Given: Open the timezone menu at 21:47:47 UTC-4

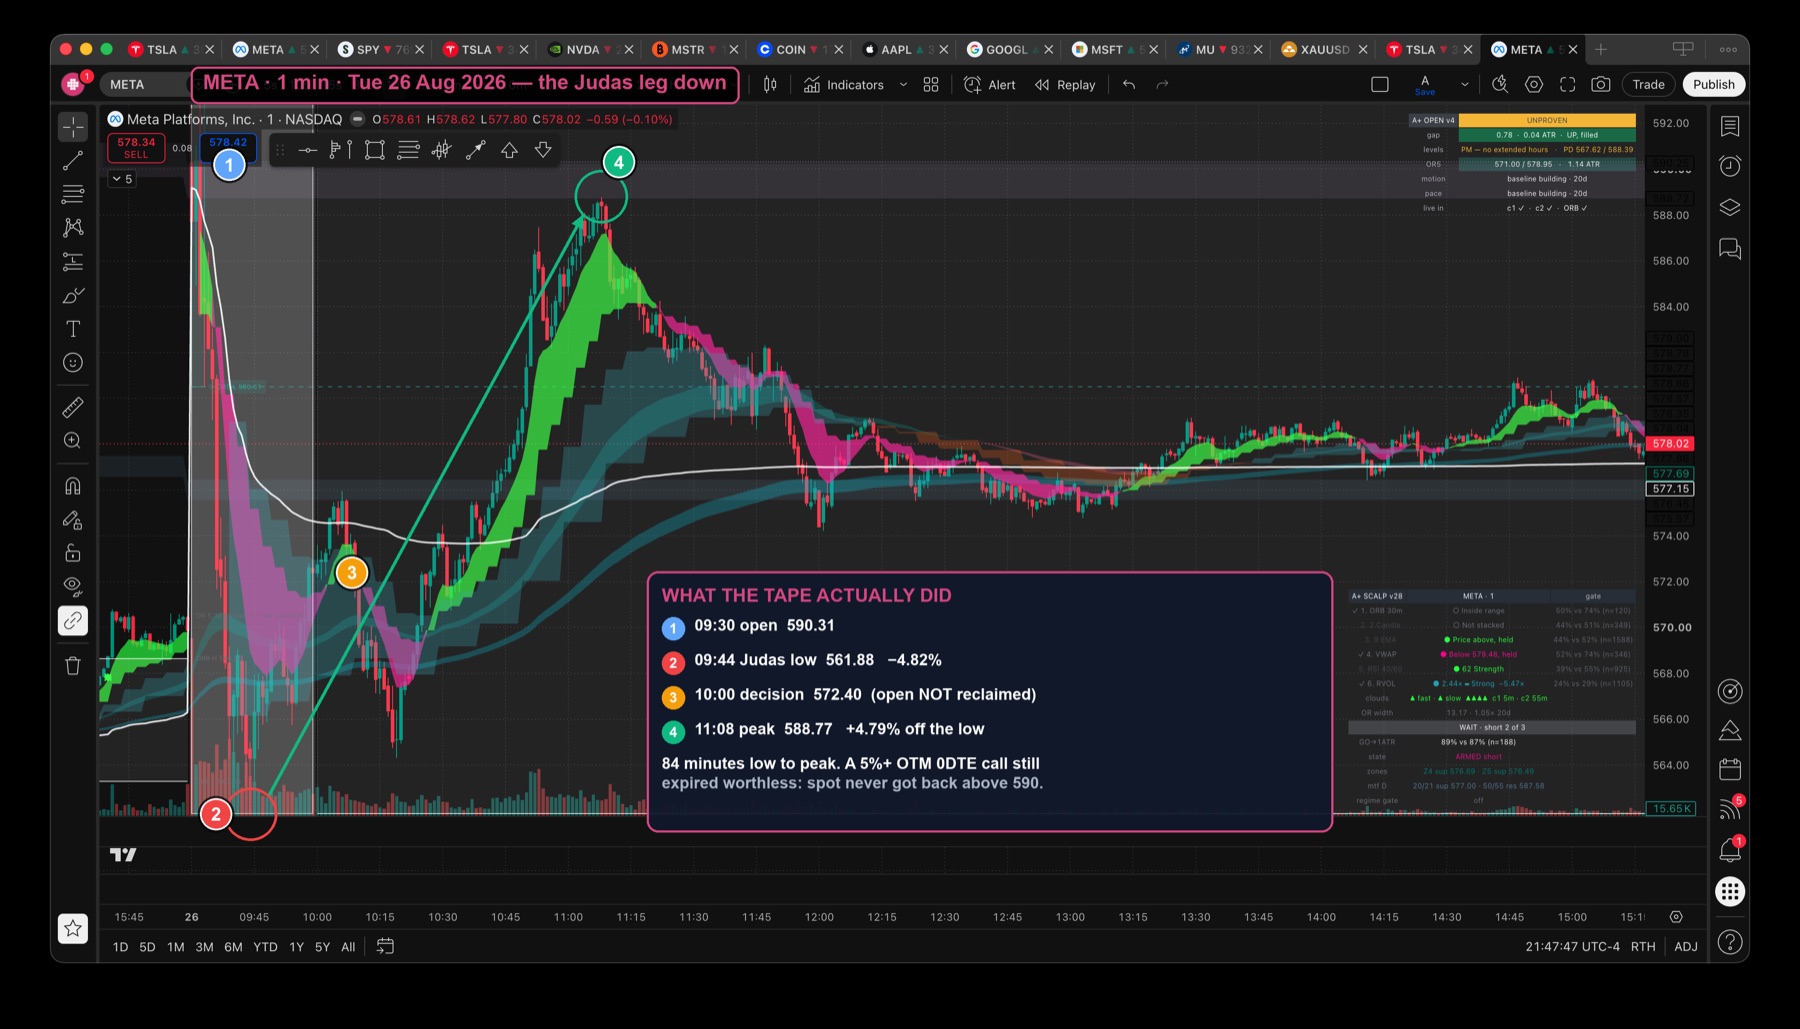Looking at the screenshot, I should (x=1572, y=946).
